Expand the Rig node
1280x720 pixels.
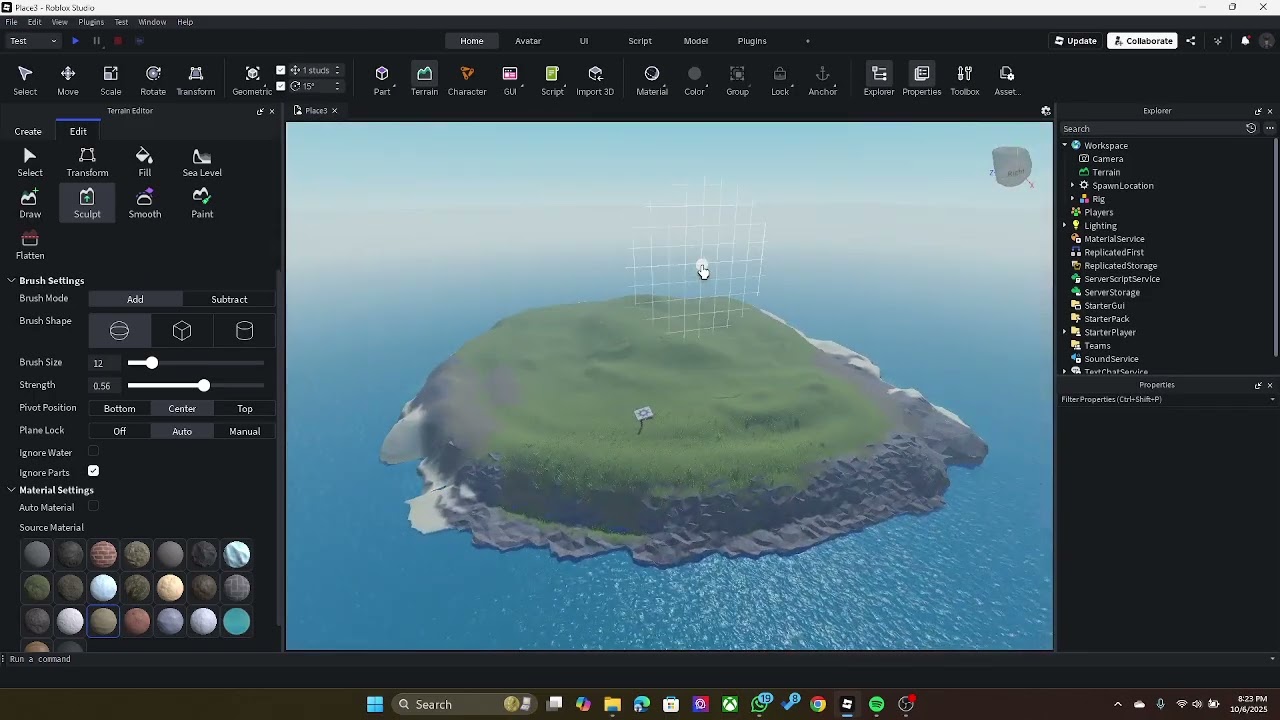1073,199
